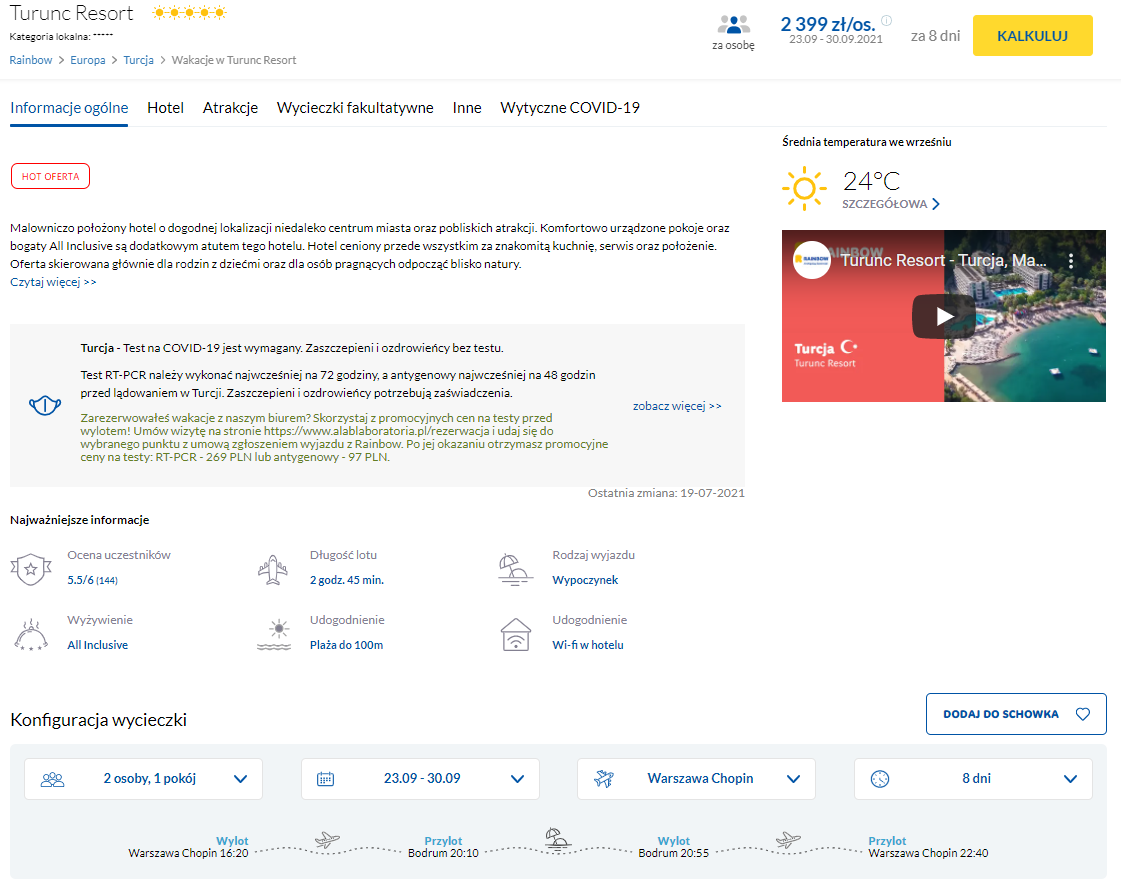The width and height of the screenshot is (1121, 889).
Task: Click the All Inclusive meal dish icon
Action: tap(30, 634)
